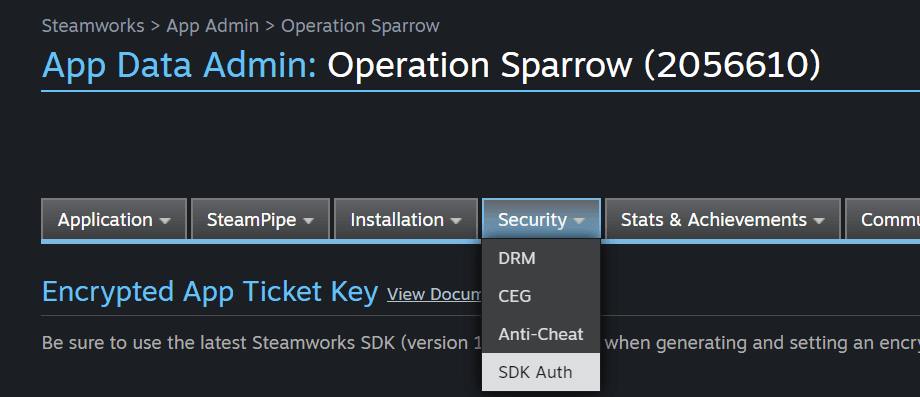Select the CEG menu entry
920x397 pixels.
[x=541, y=296]
